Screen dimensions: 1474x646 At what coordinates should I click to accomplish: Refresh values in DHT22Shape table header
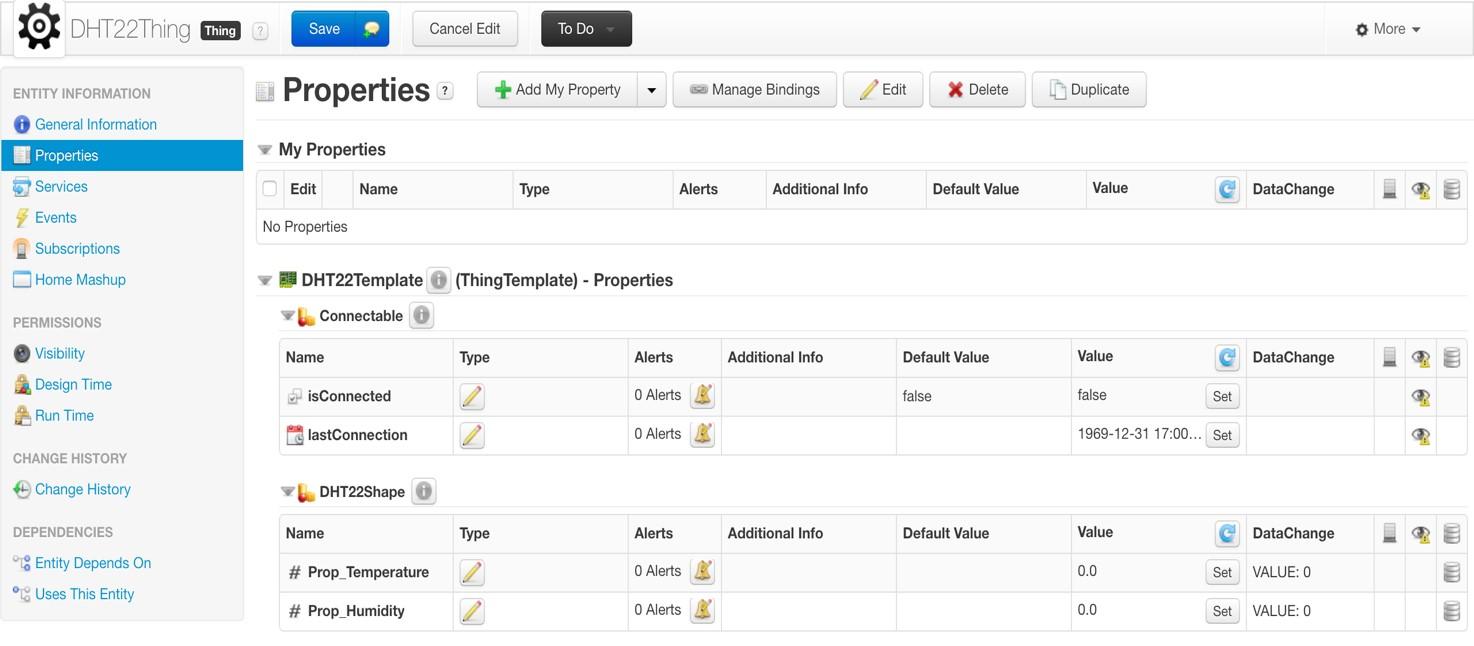(x=1227, y=533)
